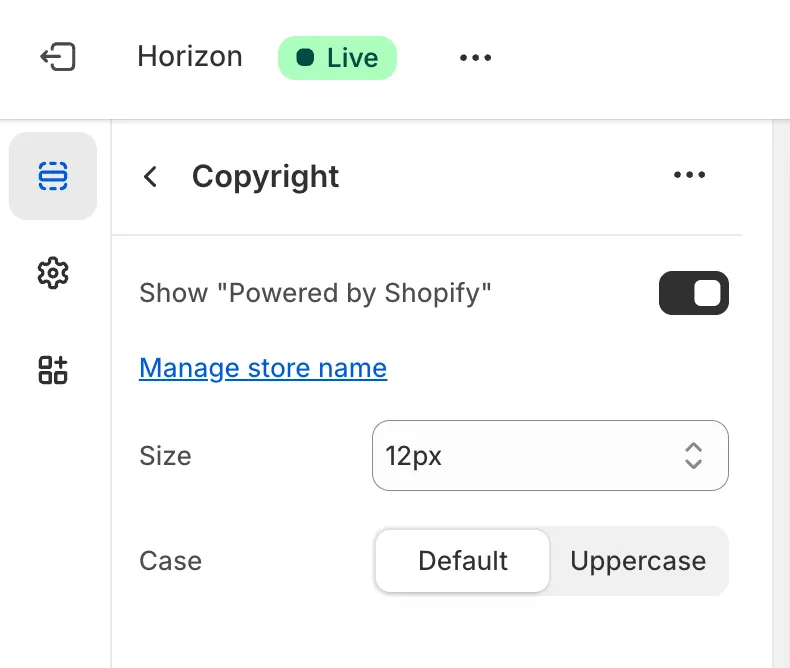
Task: Click the scrollbar track on right edge
Action: click(x=781, y=400)
